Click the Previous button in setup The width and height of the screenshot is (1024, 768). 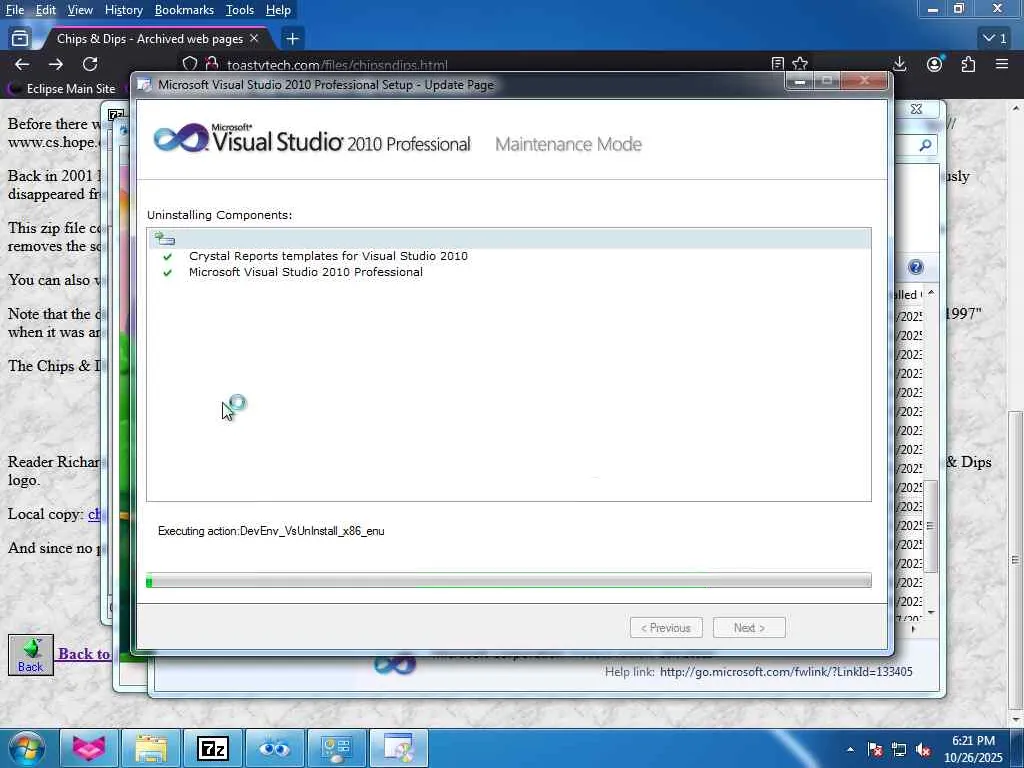coord(666,628)
